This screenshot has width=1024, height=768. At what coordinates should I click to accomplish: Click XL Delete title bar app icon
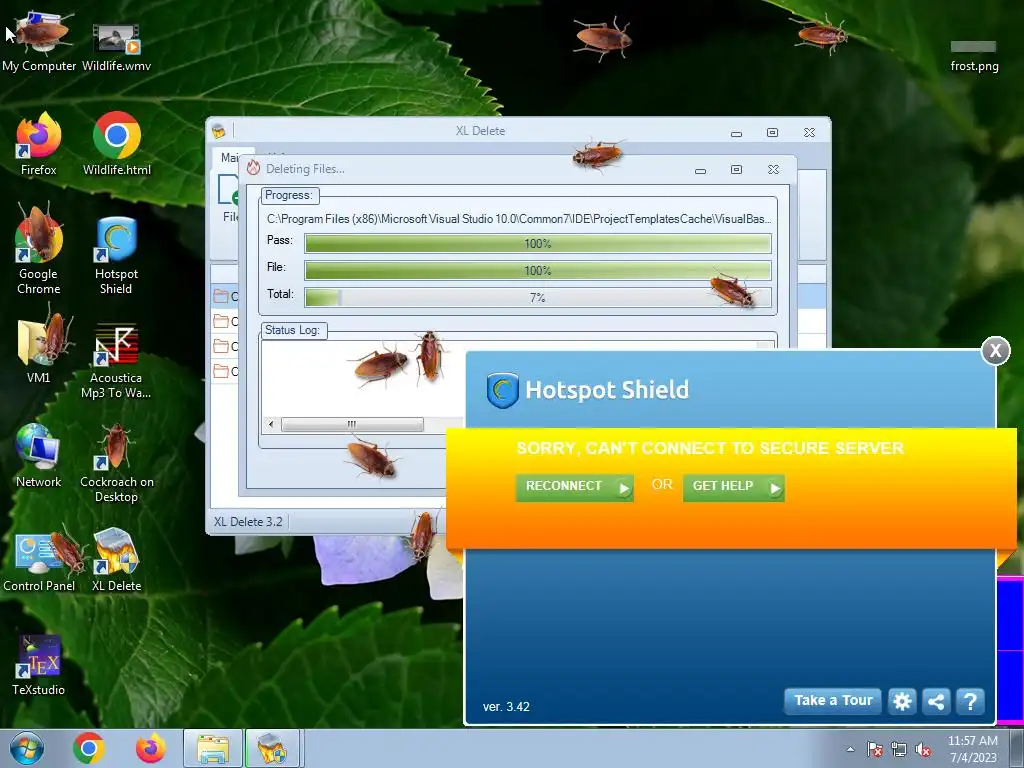click(x=219, y=131)
